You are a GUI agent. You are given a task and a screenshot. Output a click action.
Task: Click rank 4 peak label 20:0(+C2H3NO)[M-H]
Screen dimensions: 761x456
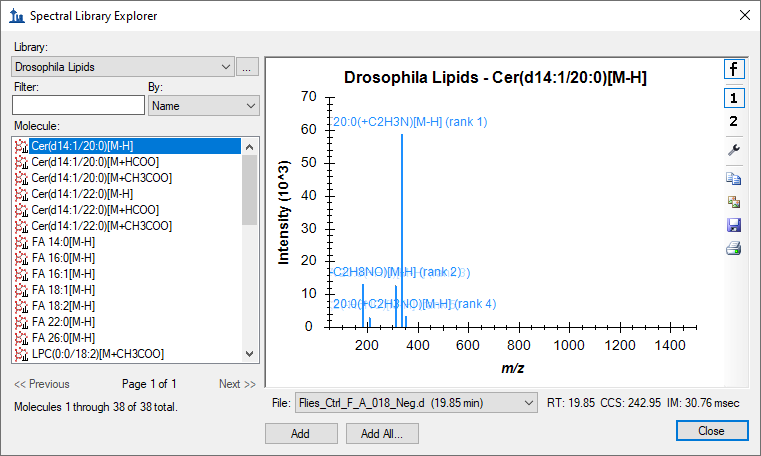point(414,304)
